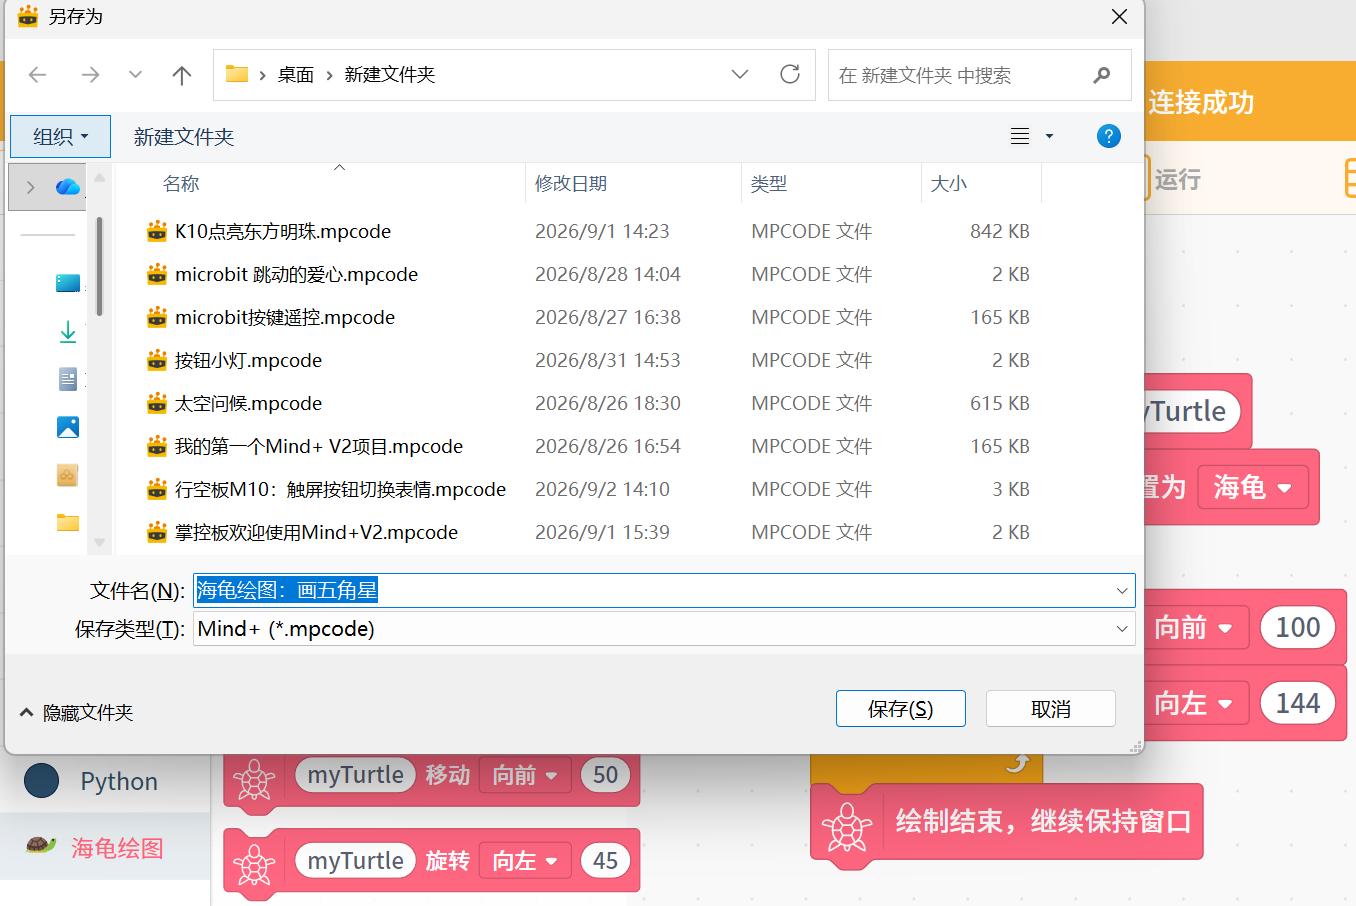This screenshot has height=906, width=1356.
Task: Navigate up one folder level
Action: click(x=181, y=75)
